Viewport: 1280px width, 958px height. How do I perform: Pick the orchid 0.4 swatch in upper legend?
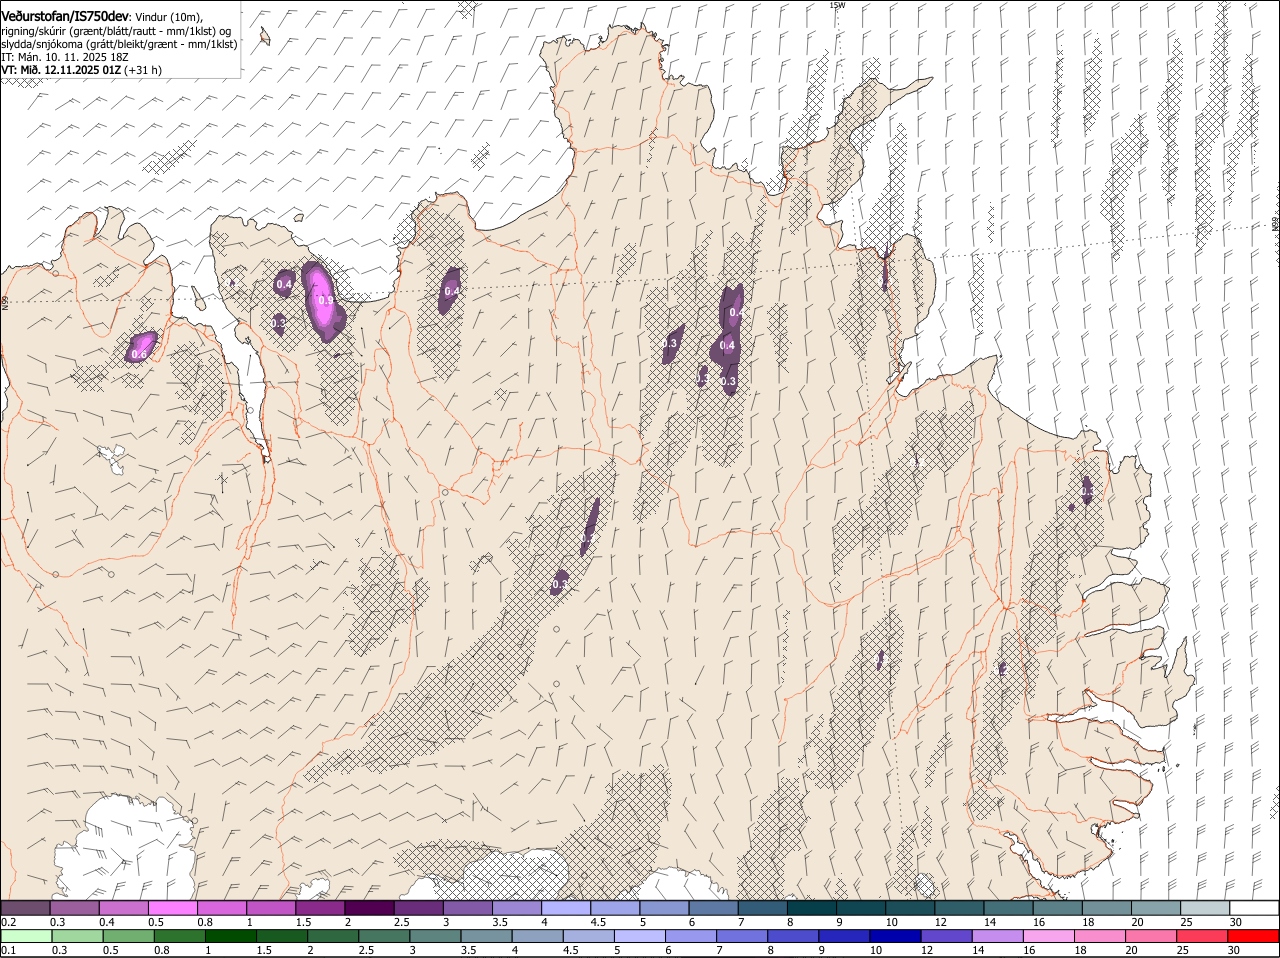point(123,907)
